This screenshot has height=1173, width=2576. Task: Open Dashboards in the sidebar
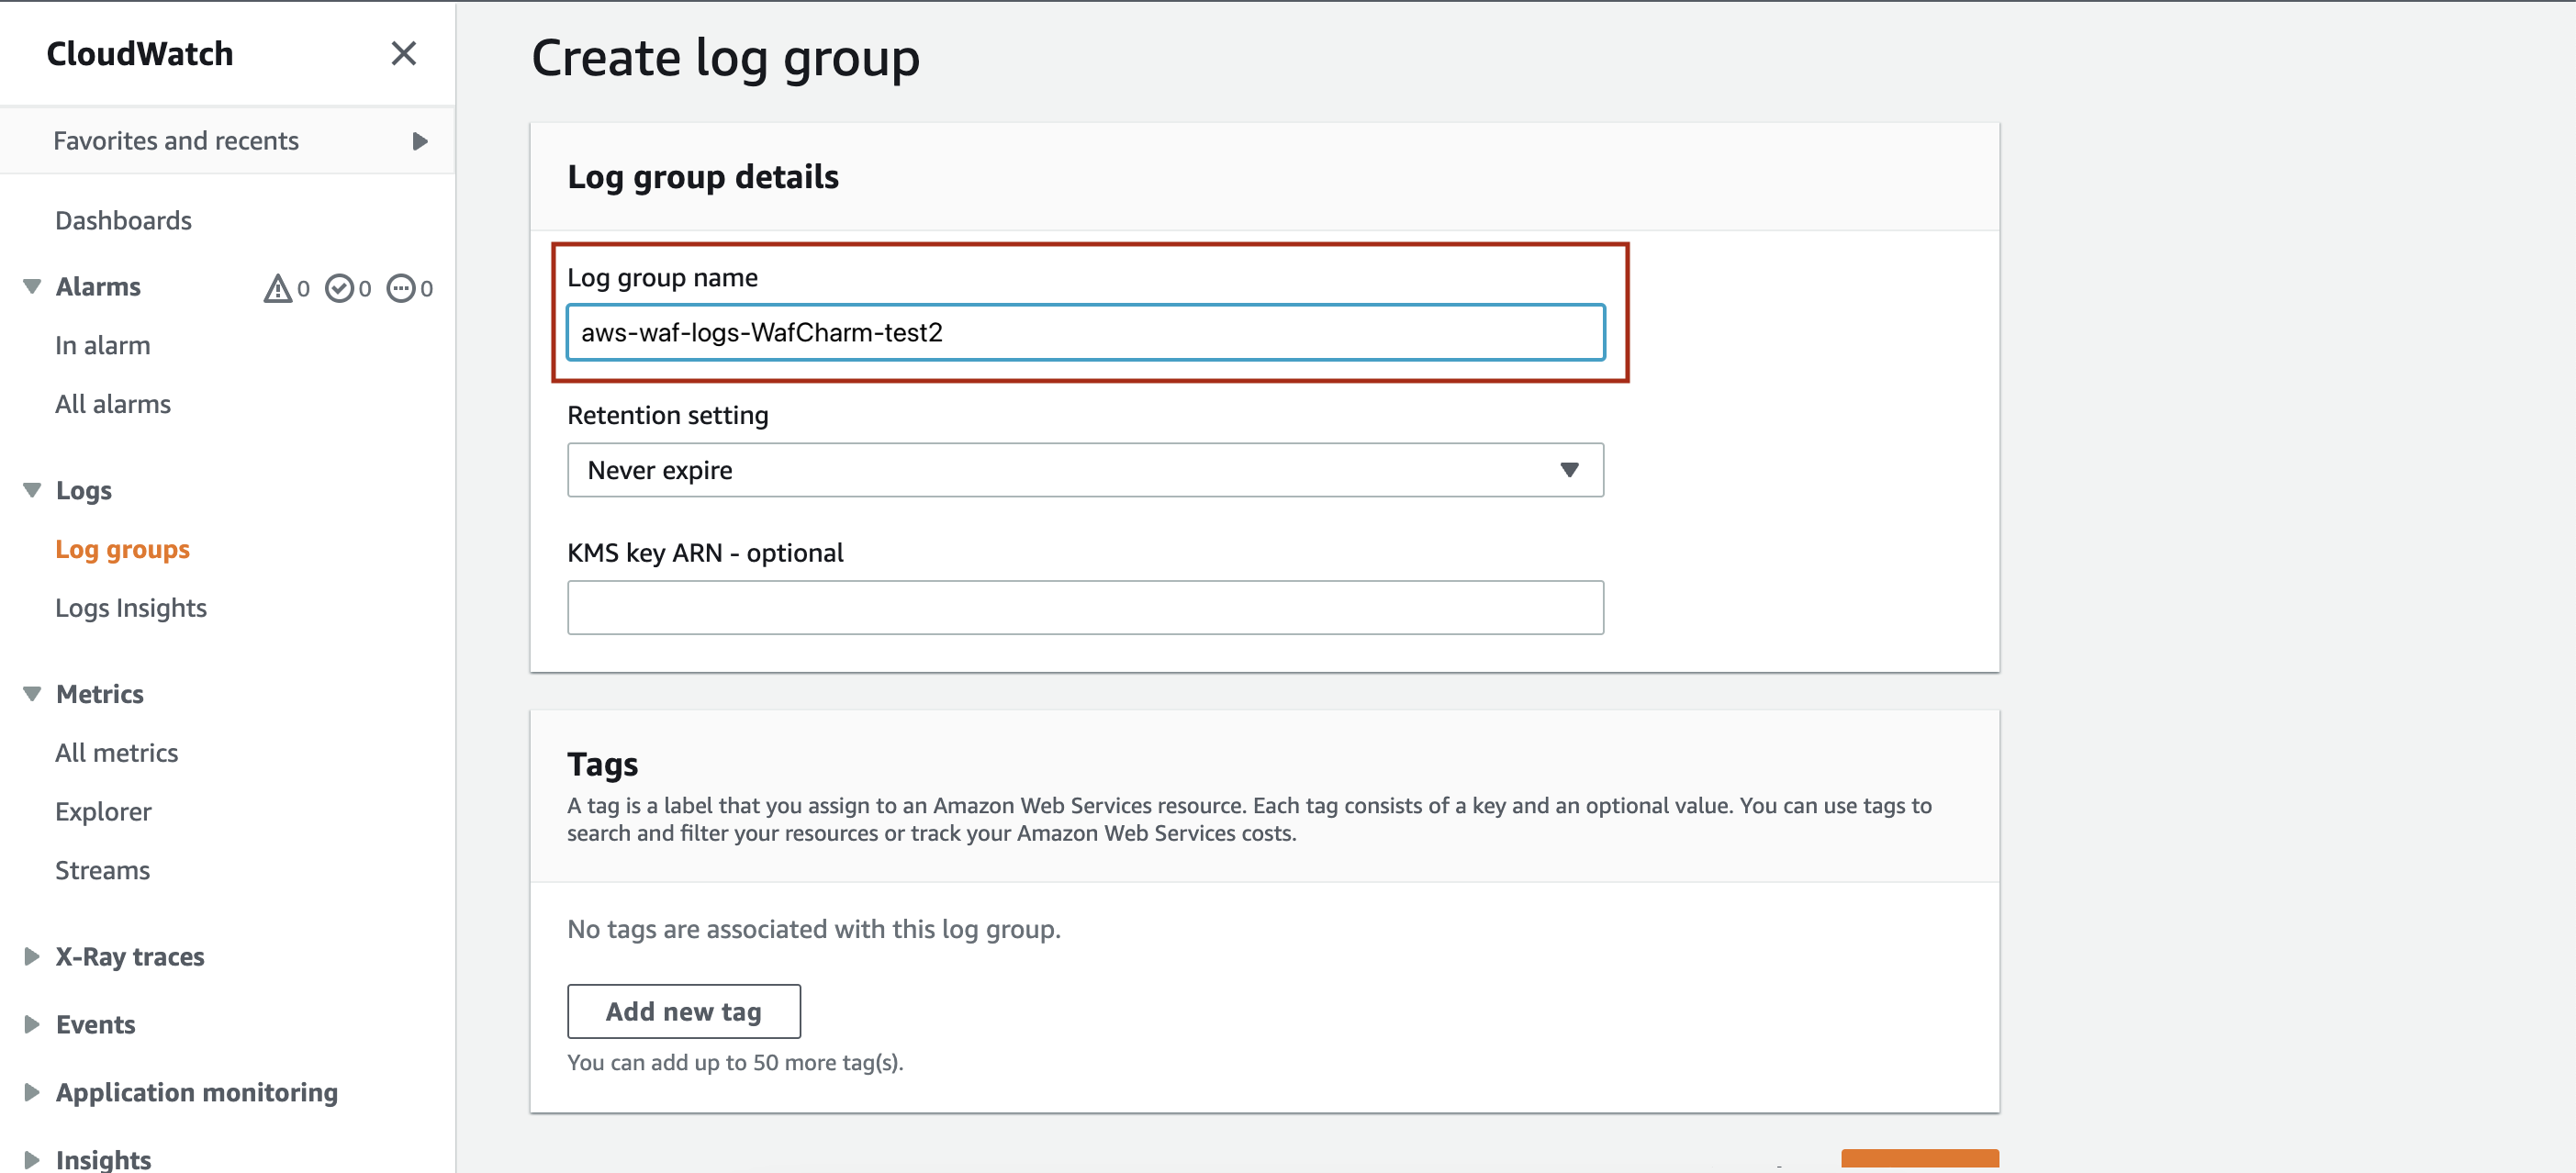(123, 220)
